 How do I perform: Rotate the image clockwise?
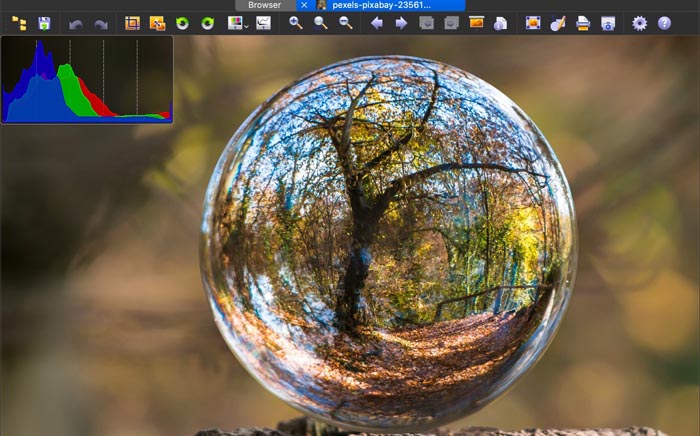pyautogui.click(x=207, y=23)
